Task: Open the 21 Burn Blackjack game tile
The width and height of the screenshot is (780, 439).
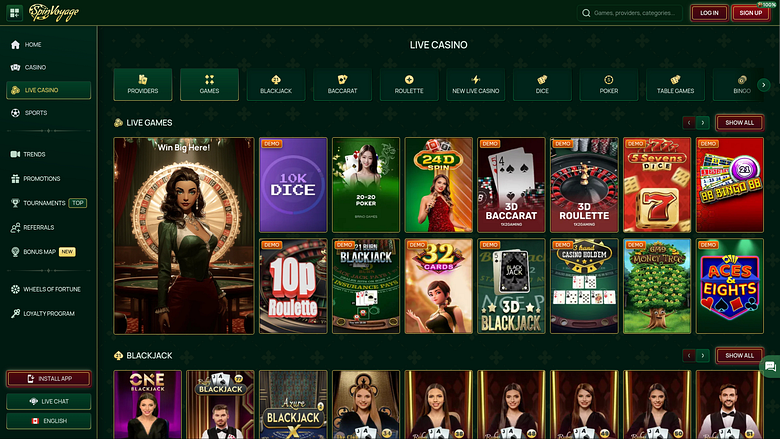Action: coord(366,286)
